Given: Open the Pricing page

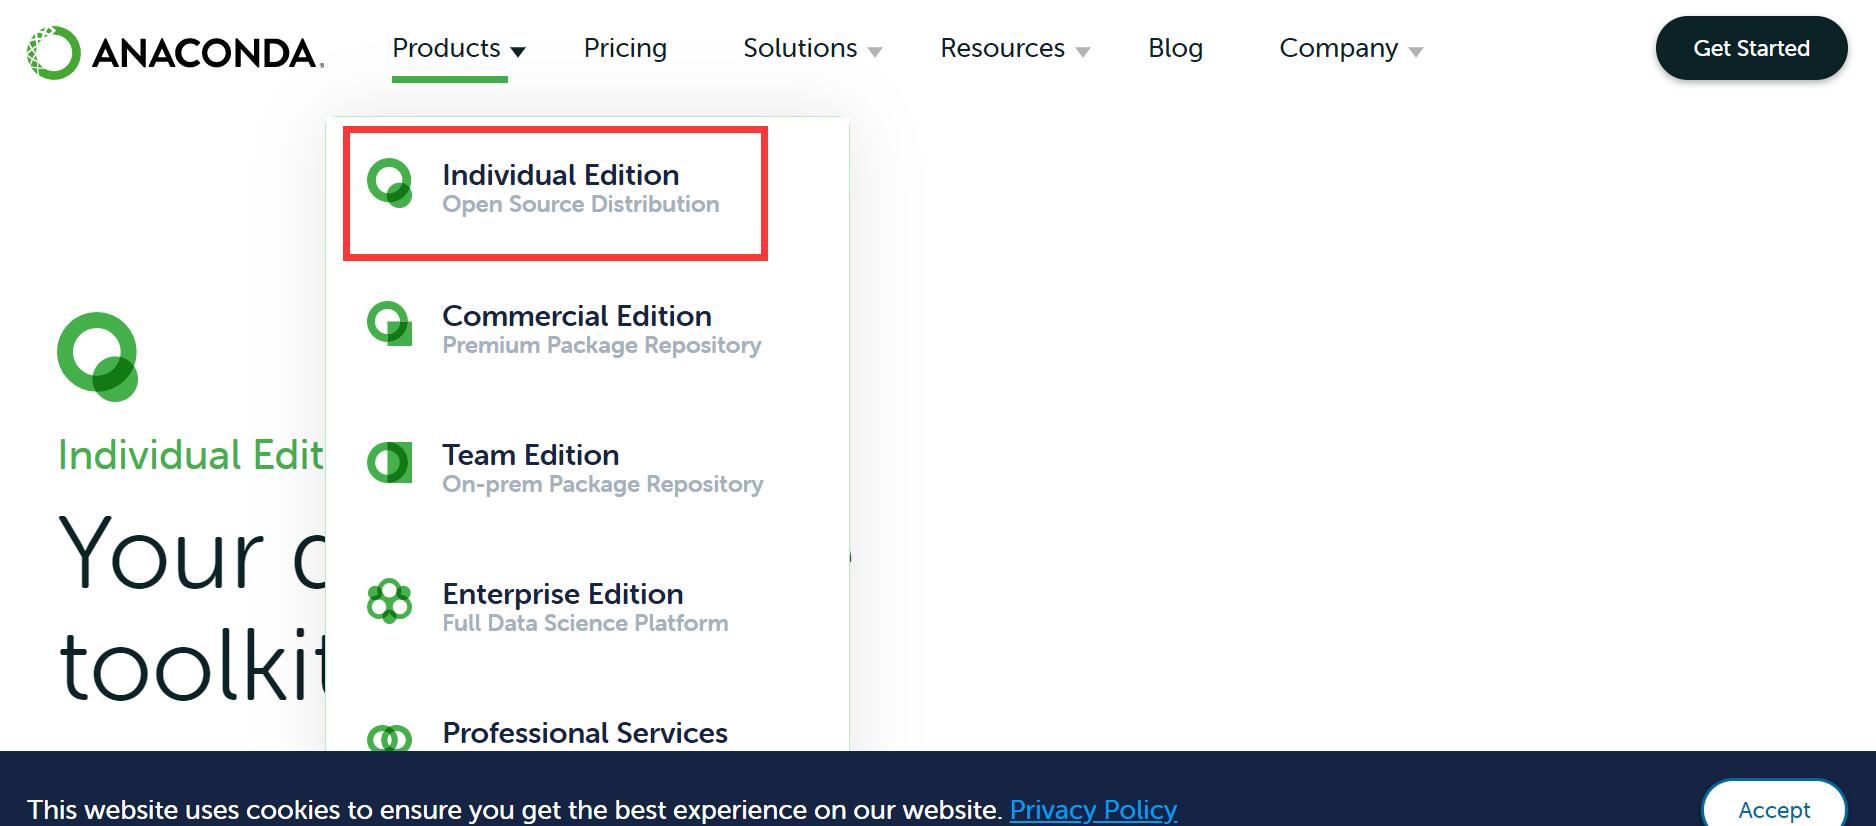Looking at the screenshot, I should 625,48.
